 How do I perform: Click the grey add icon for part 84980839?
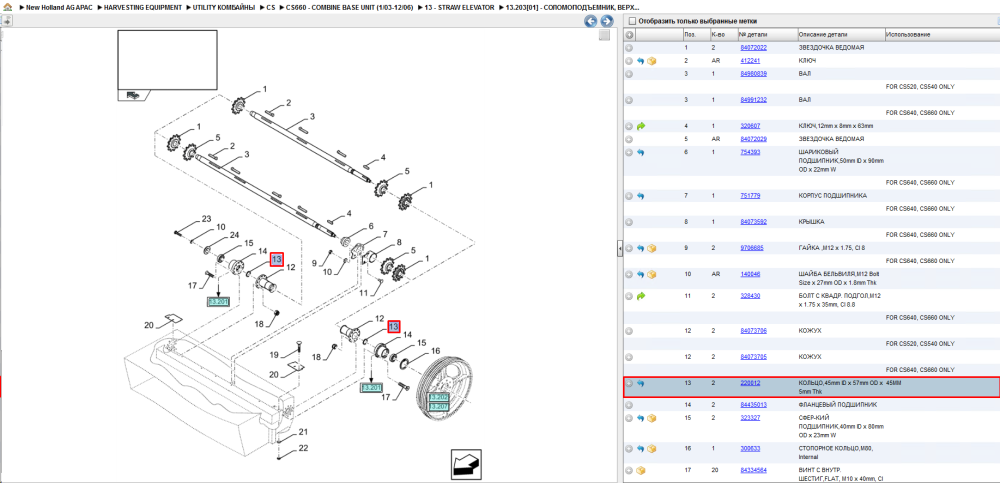tap(629, 74)
